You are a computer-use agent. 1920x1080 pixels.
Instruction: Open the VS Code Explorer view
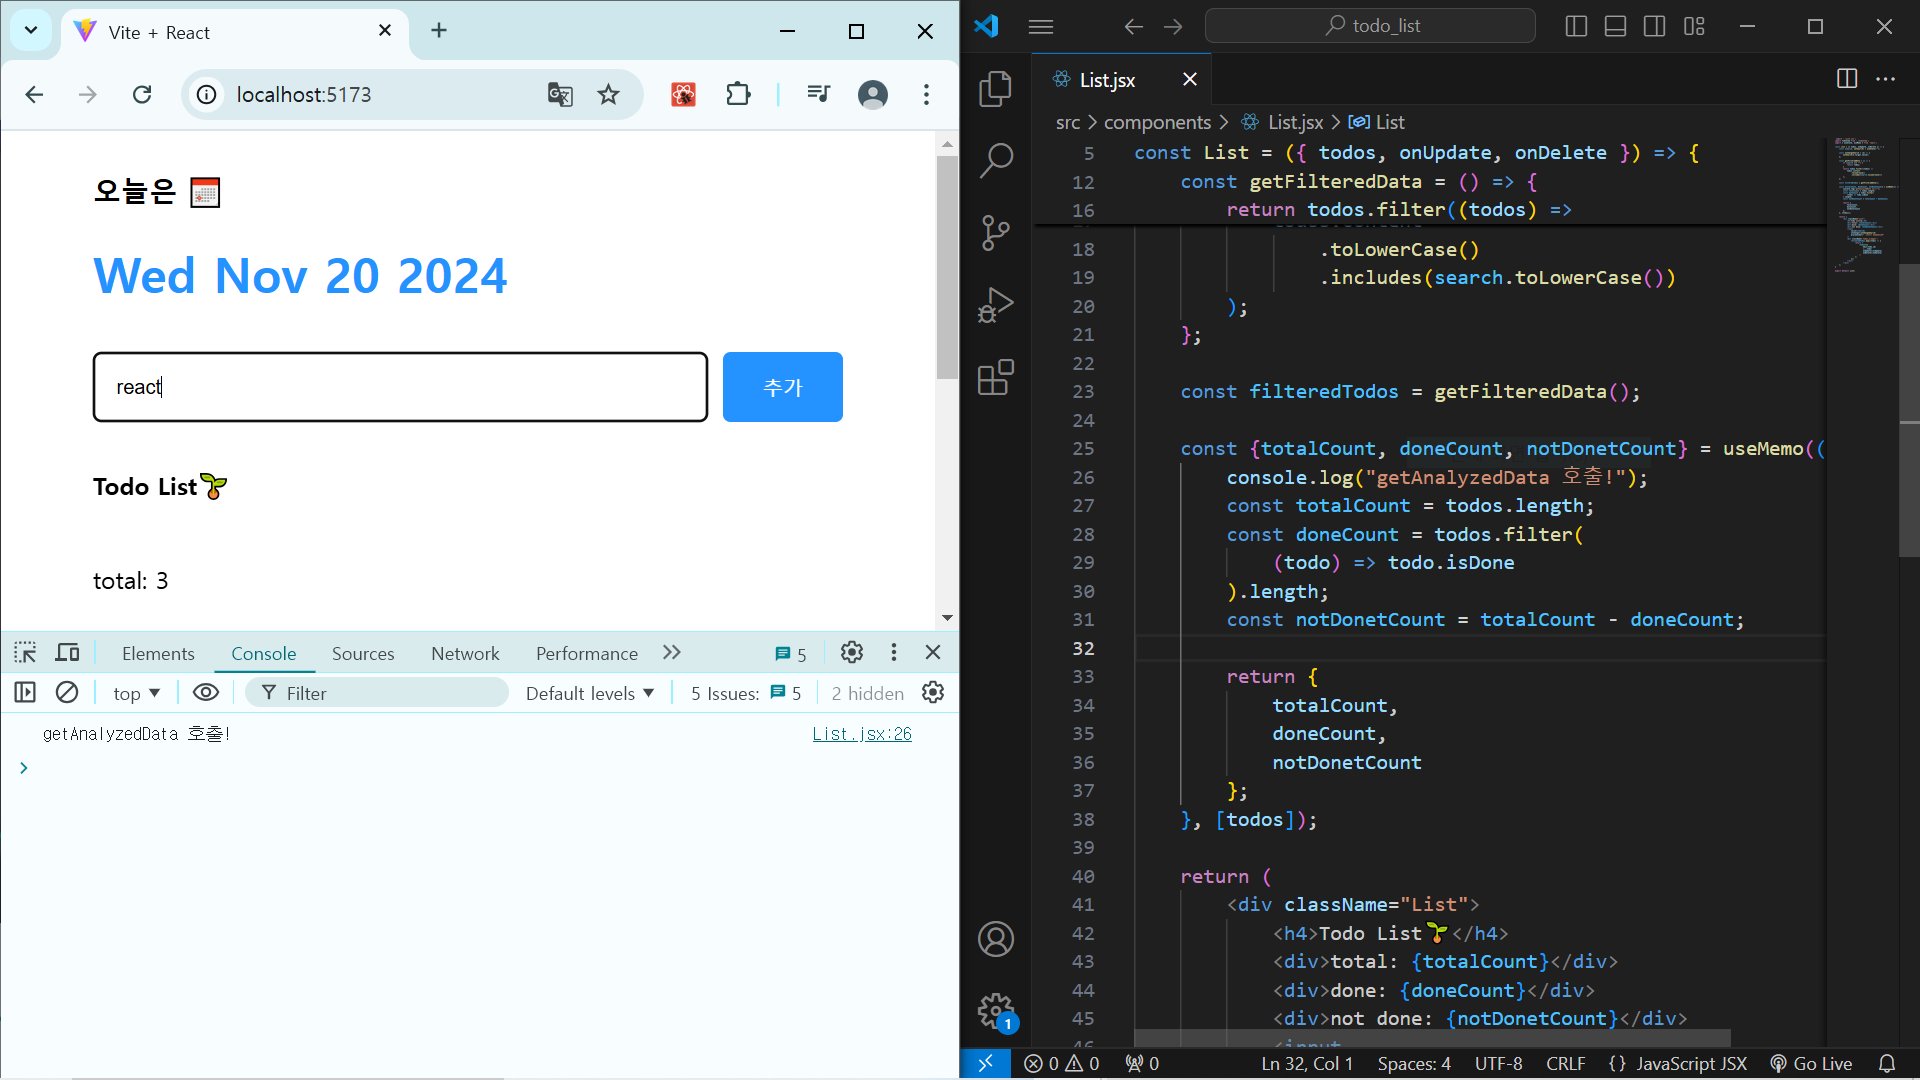(x=995, y=89)
